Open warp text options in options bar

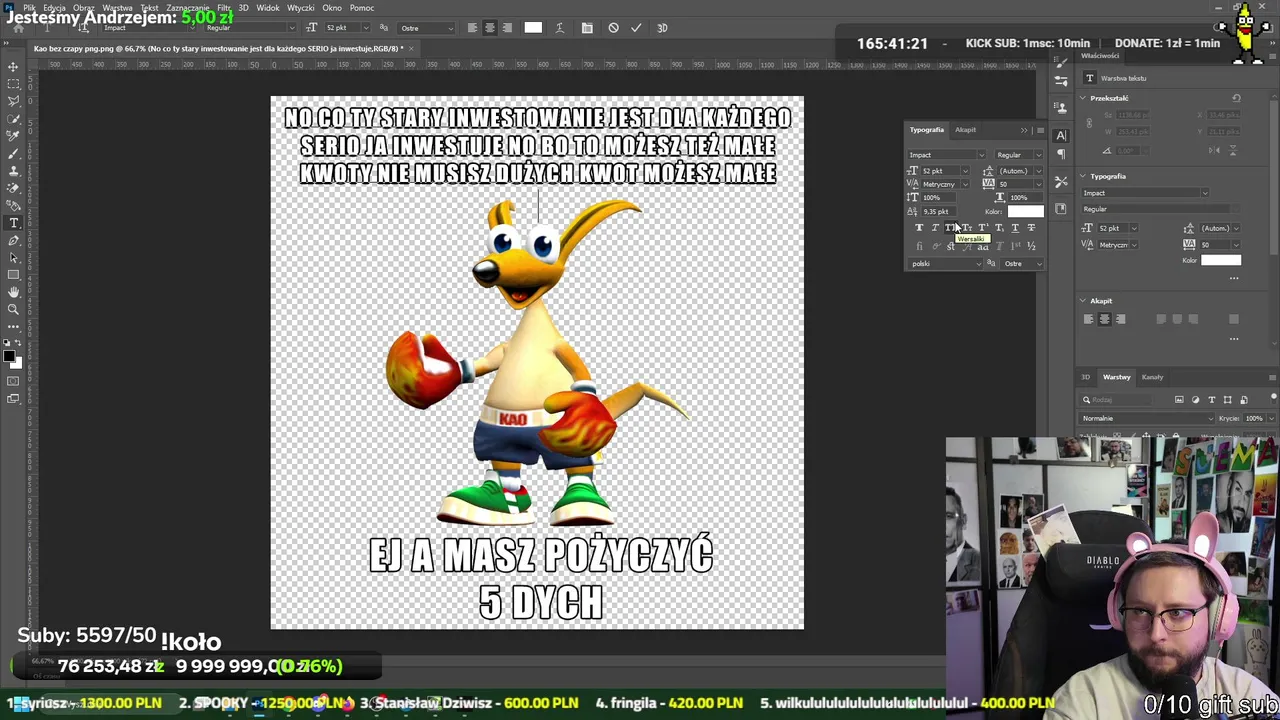pyautogui.click(x=559, y=28)
